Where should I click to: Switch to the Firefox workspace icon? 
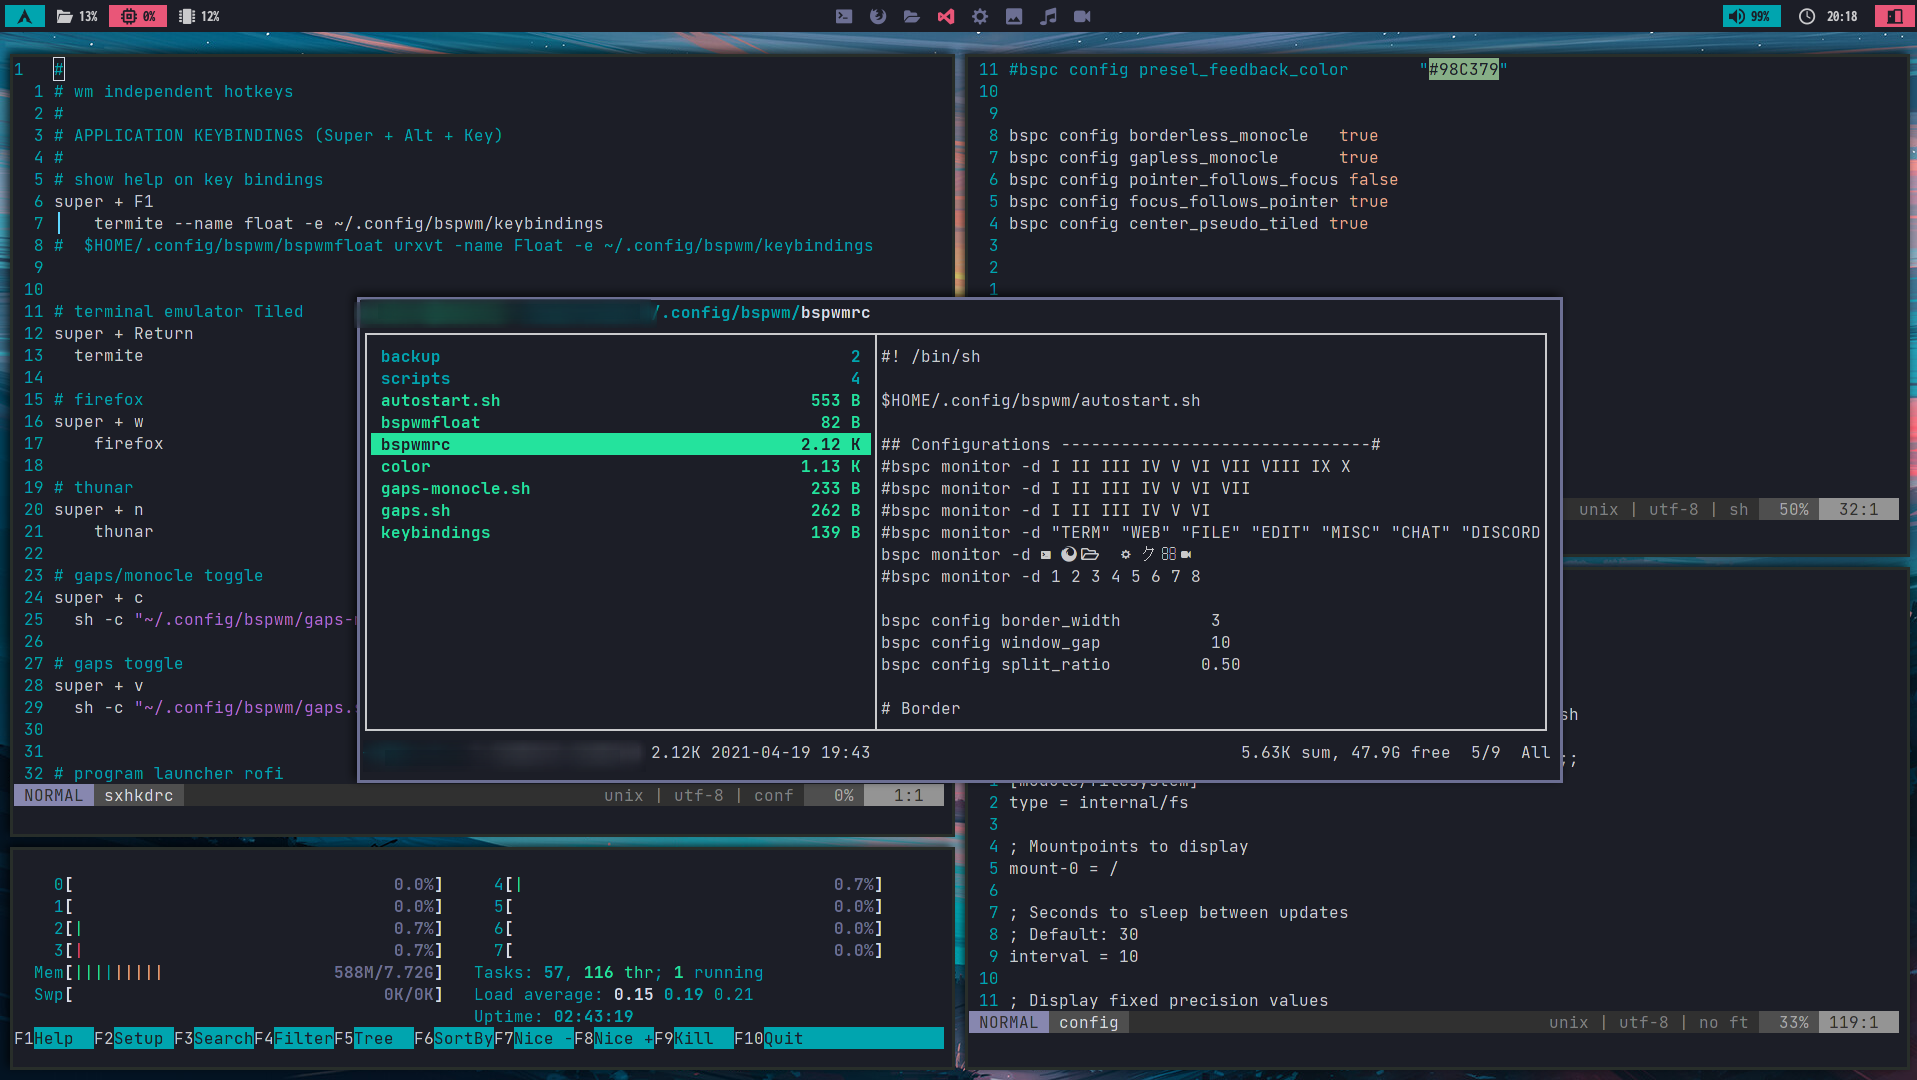click(878, 16)
